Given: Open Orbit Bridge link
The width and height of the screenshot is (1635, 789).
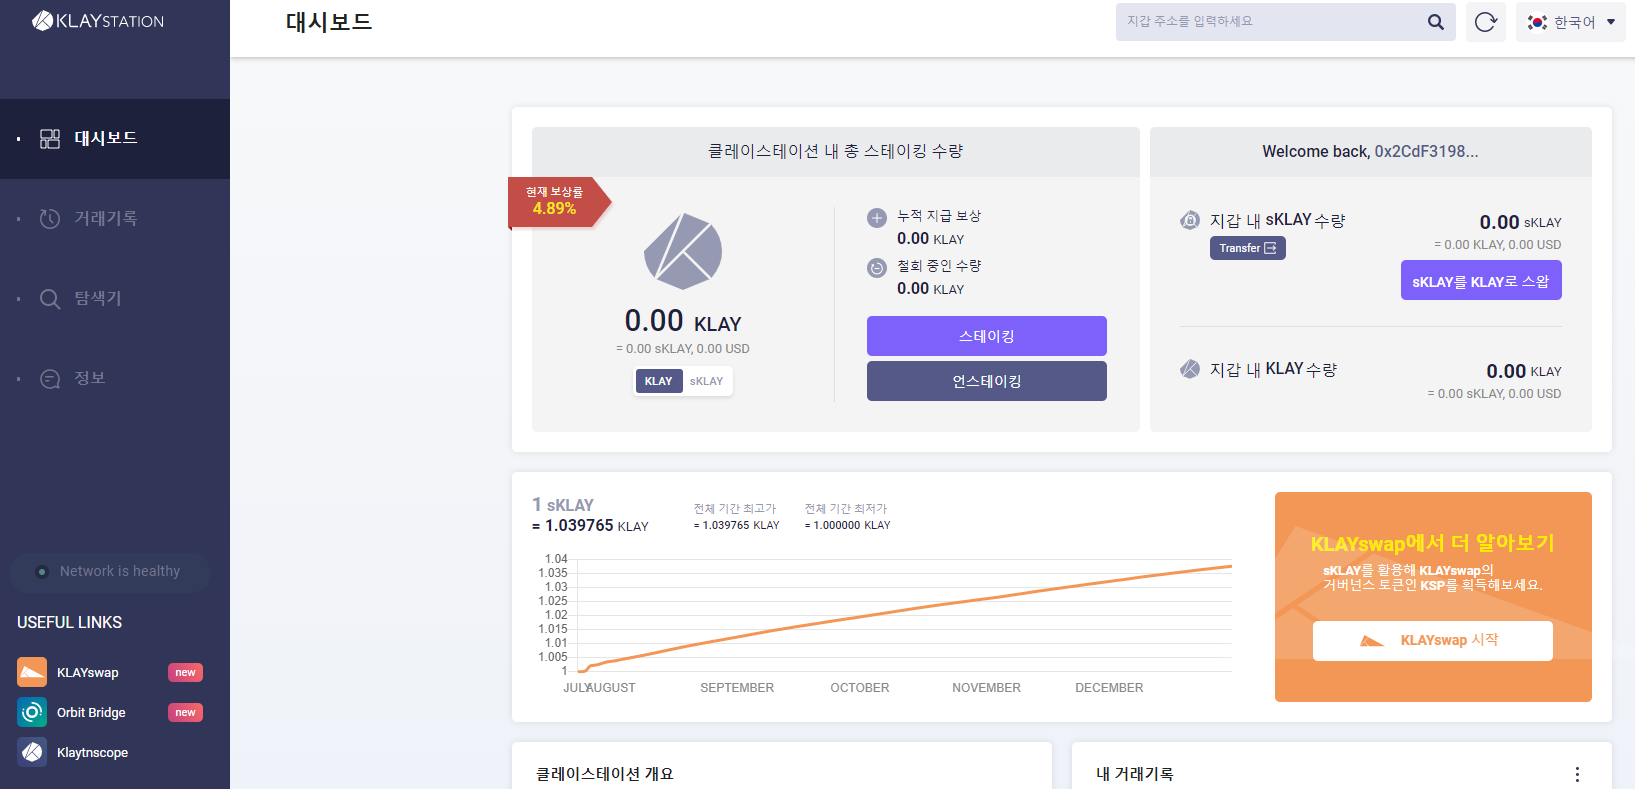Looking at the screenshot, I should [91, 713].
